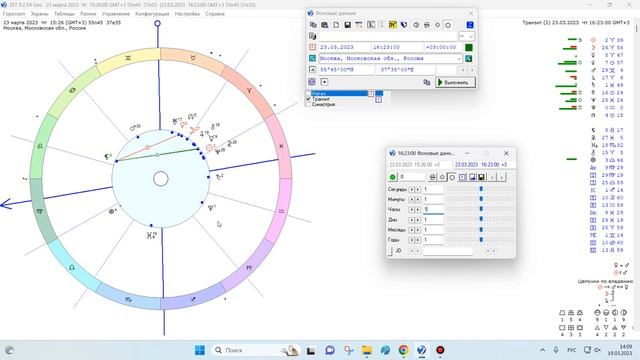640x360 pixels.
Task: Click the date field showing 23.03.2023 in the top dialog
Action: [344, 47]
